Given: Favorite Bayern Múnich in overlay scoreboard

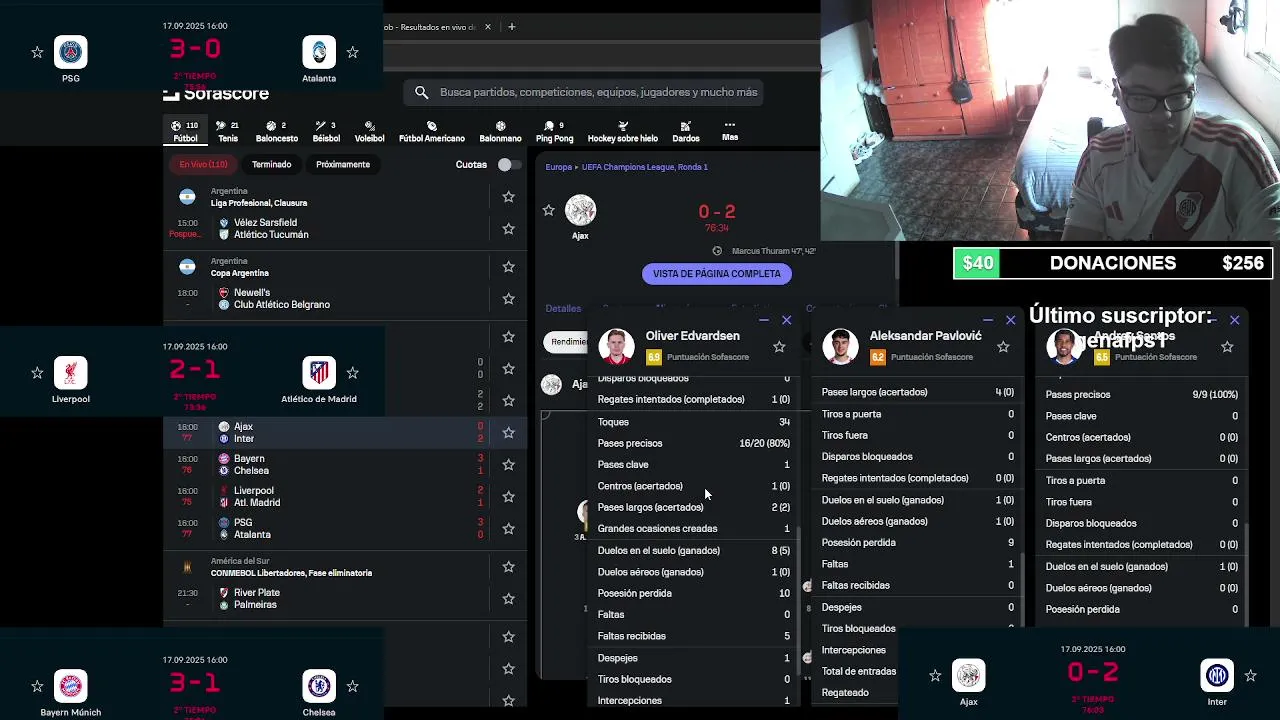Looking at the screenshot, I should point(37,686).
